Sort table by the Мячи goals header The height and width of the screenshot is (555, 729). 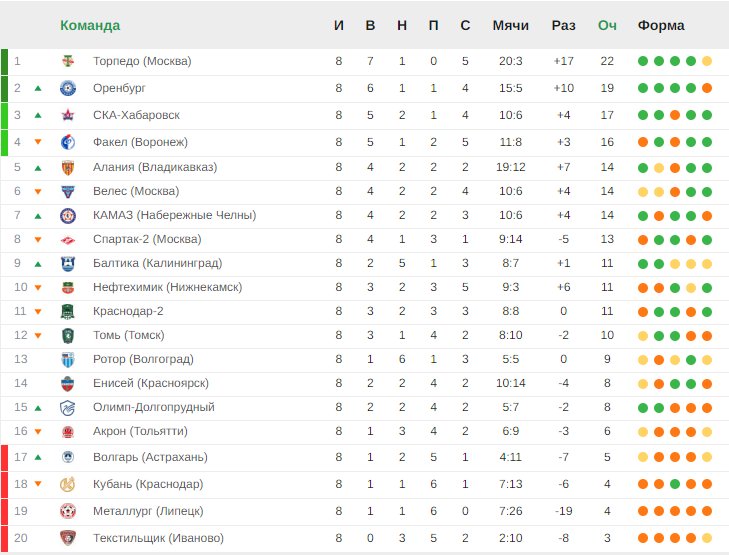click(510, 25)
